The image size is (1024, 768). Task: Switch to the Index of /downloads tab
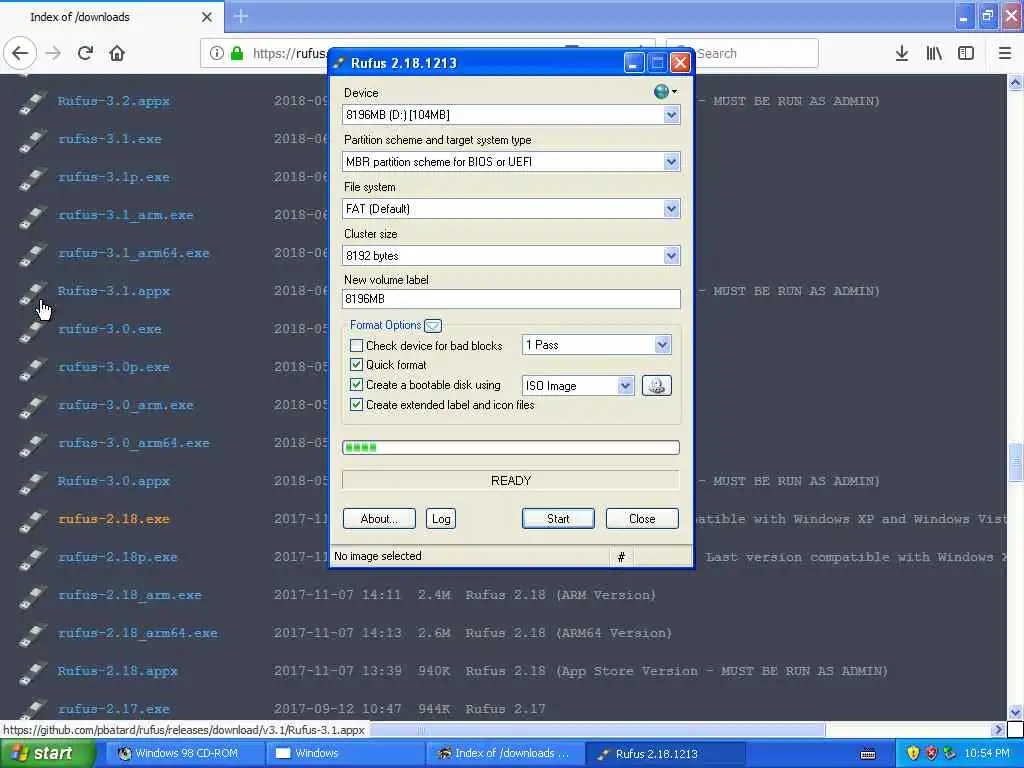112,16
